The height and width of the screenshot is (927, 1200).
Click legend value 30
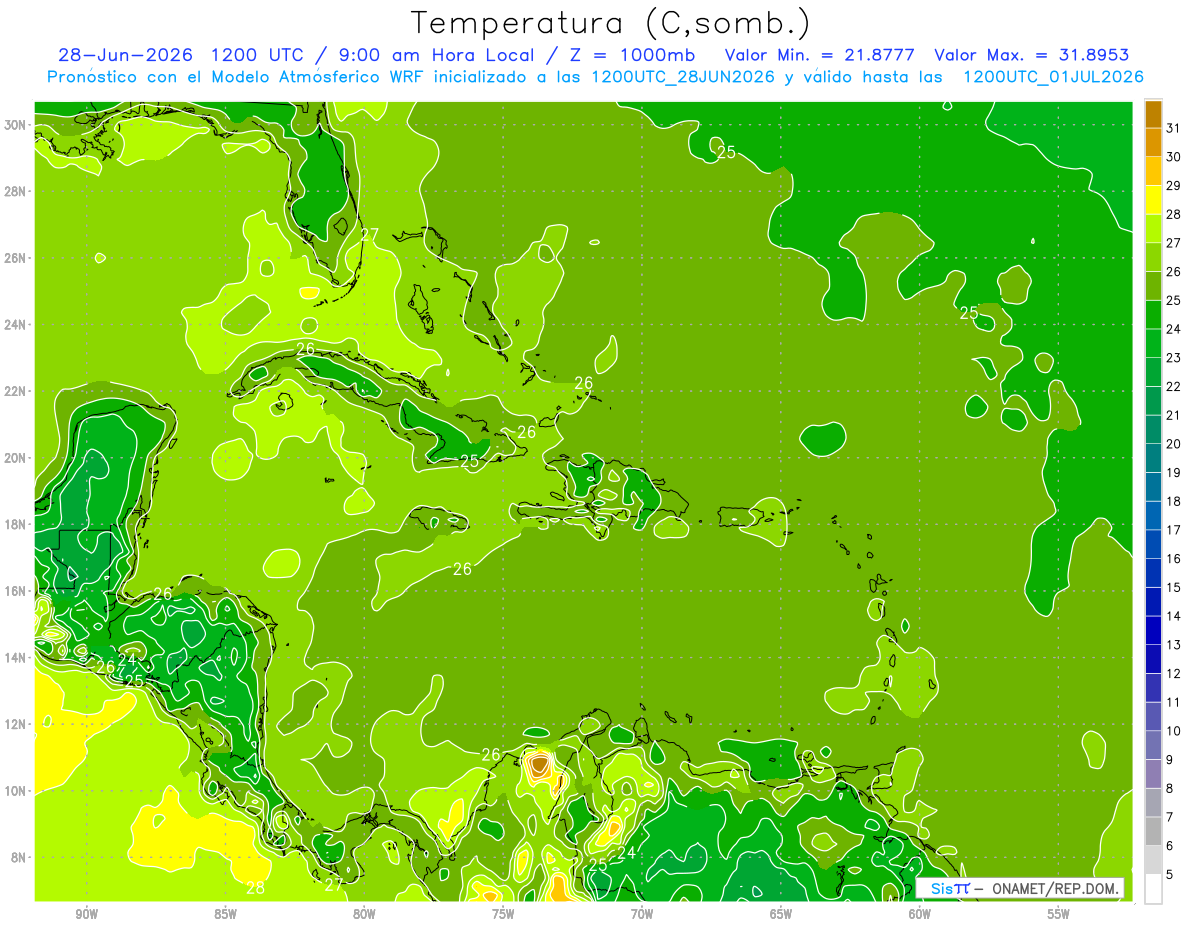pyautogui.click(x=1174, y=156)
